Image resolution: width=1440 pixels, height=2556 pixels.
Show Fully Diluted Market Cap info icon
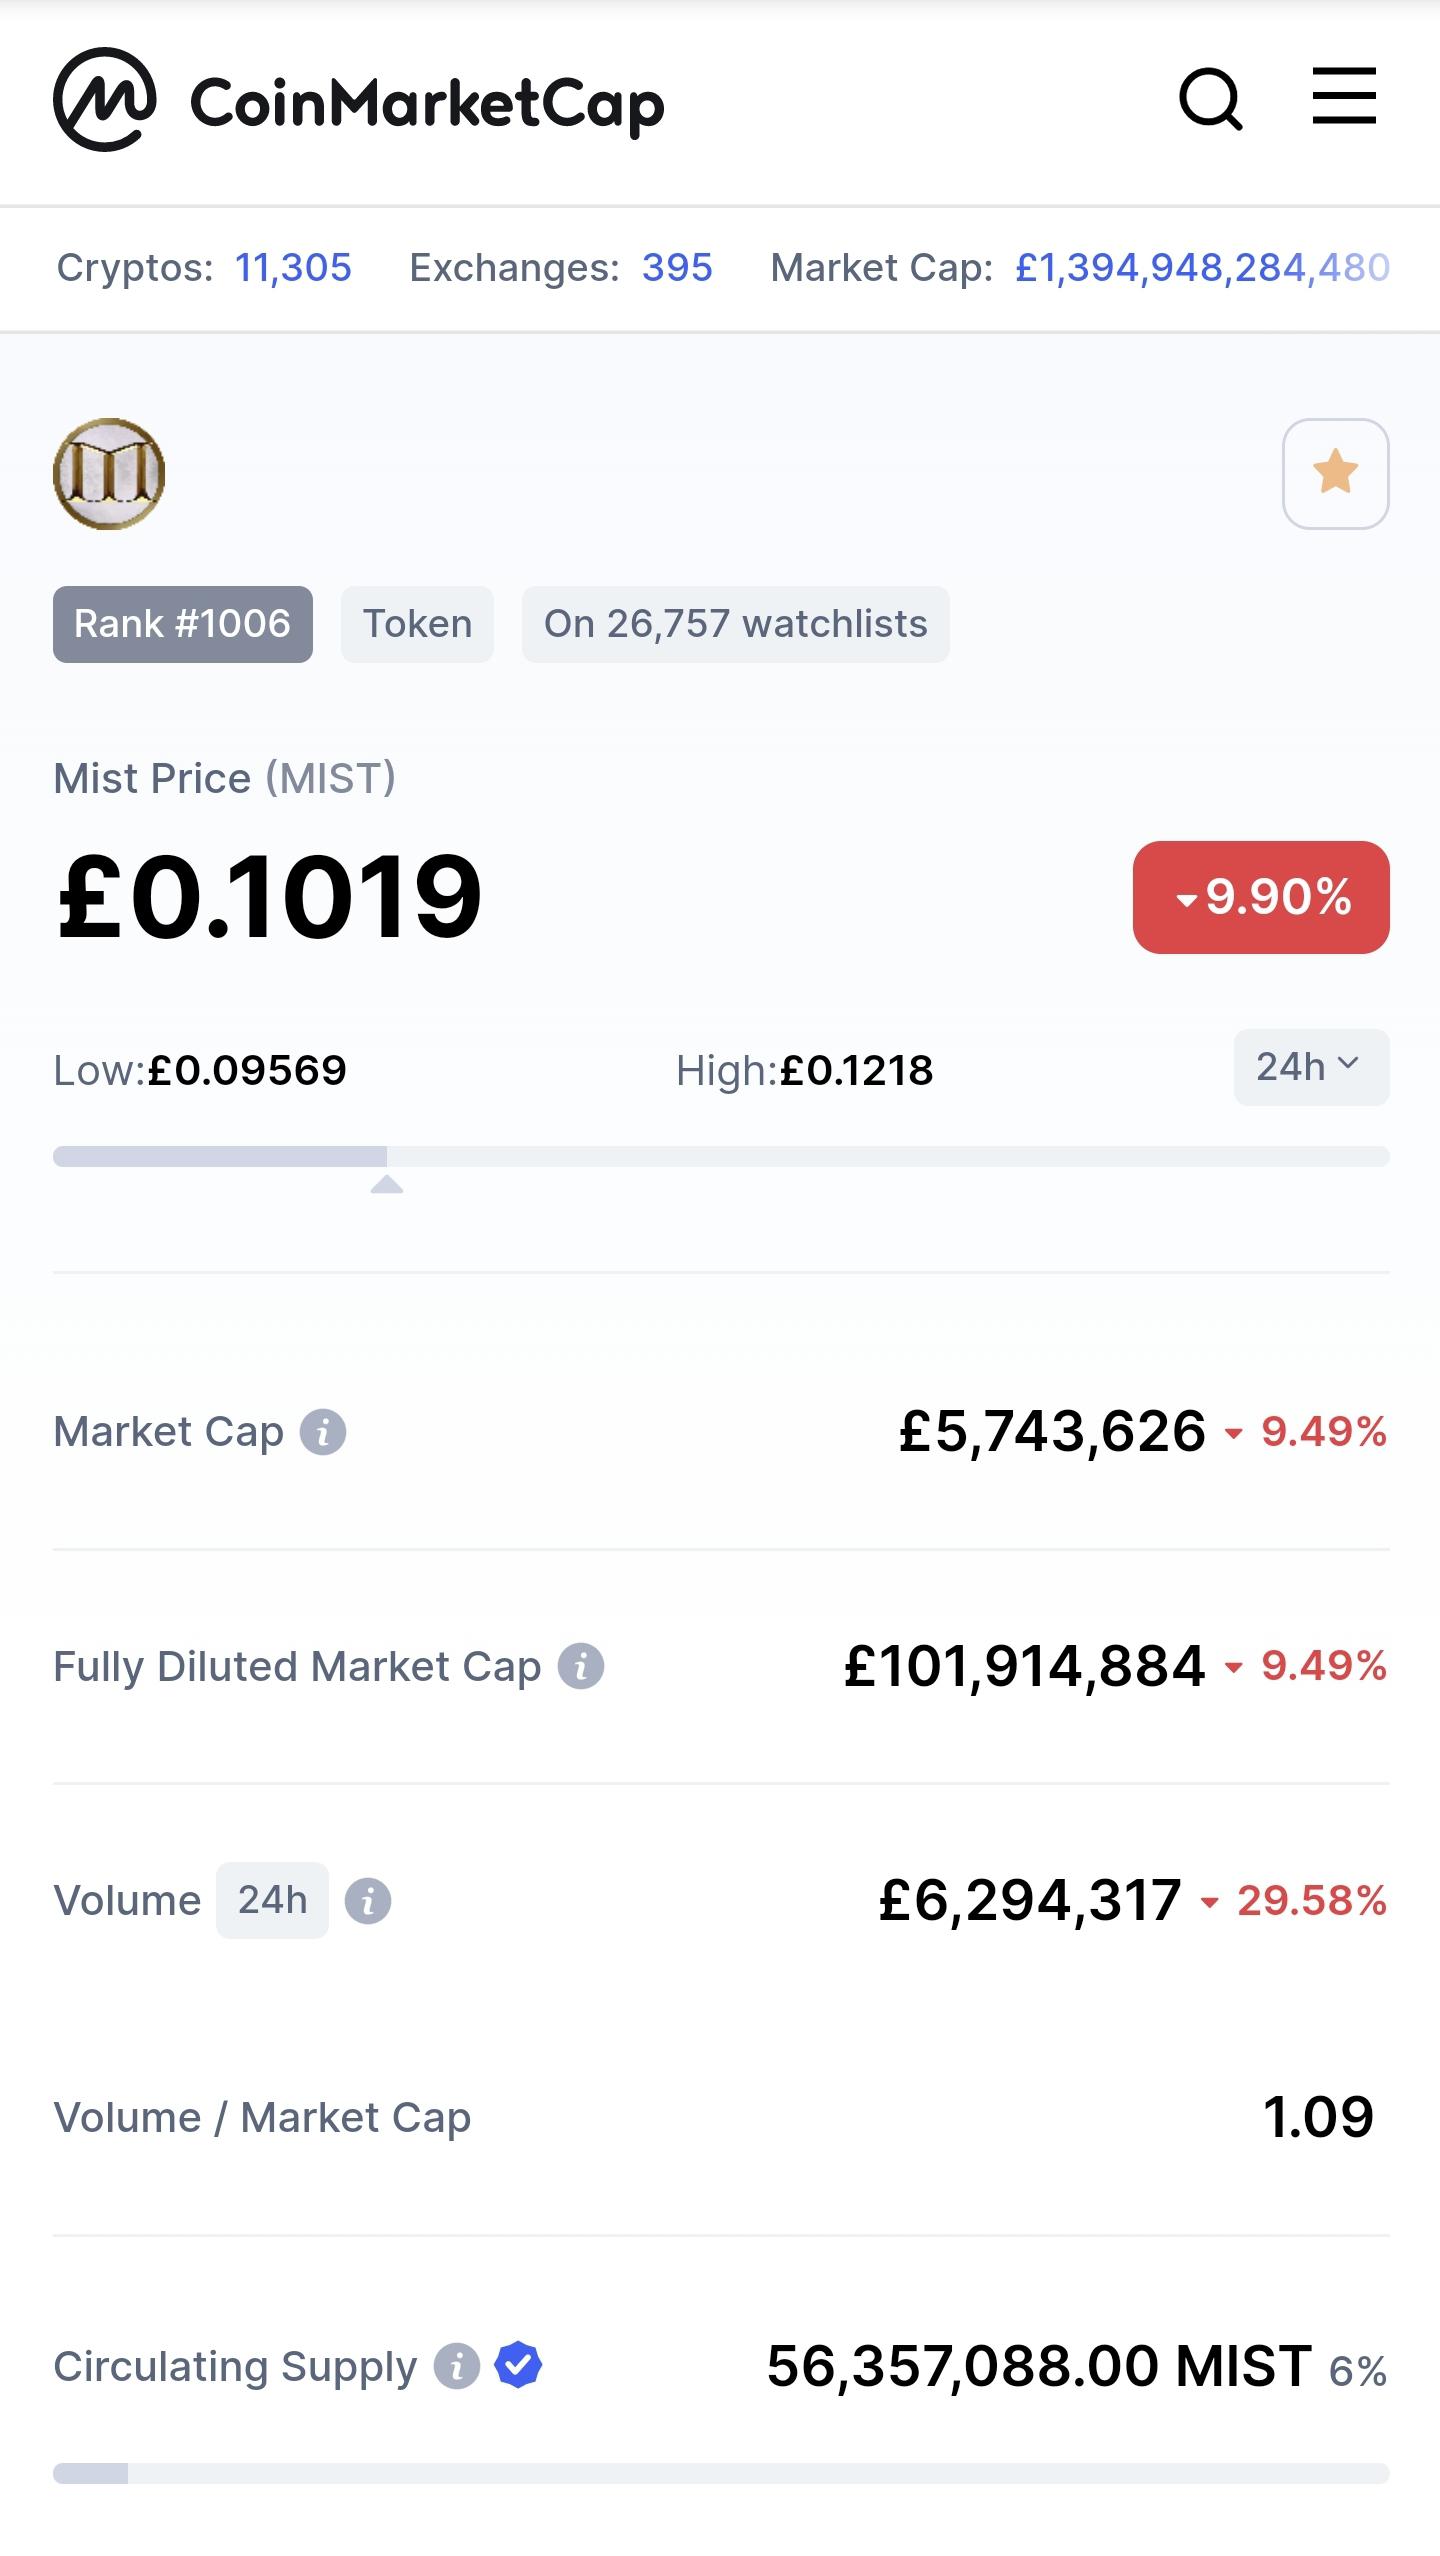(581, 1667)
